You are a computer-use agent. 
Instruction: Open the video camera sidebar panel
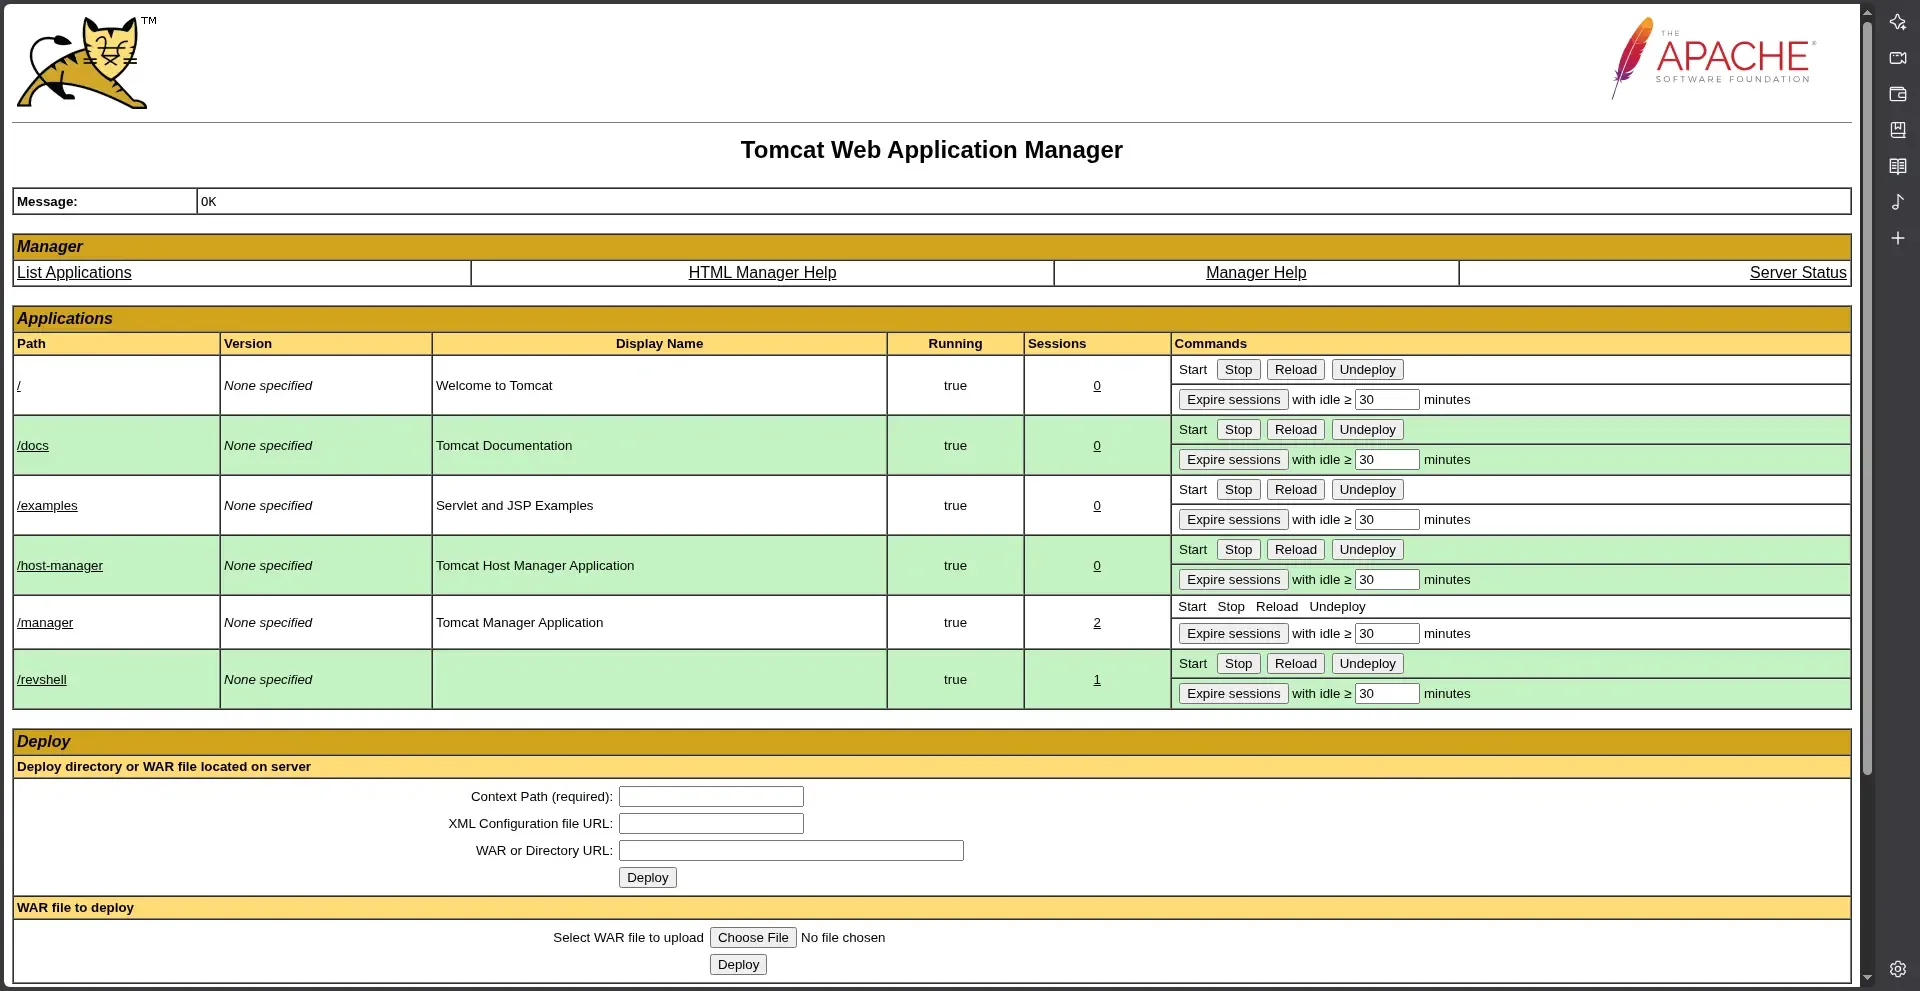tap(1897, 58)
